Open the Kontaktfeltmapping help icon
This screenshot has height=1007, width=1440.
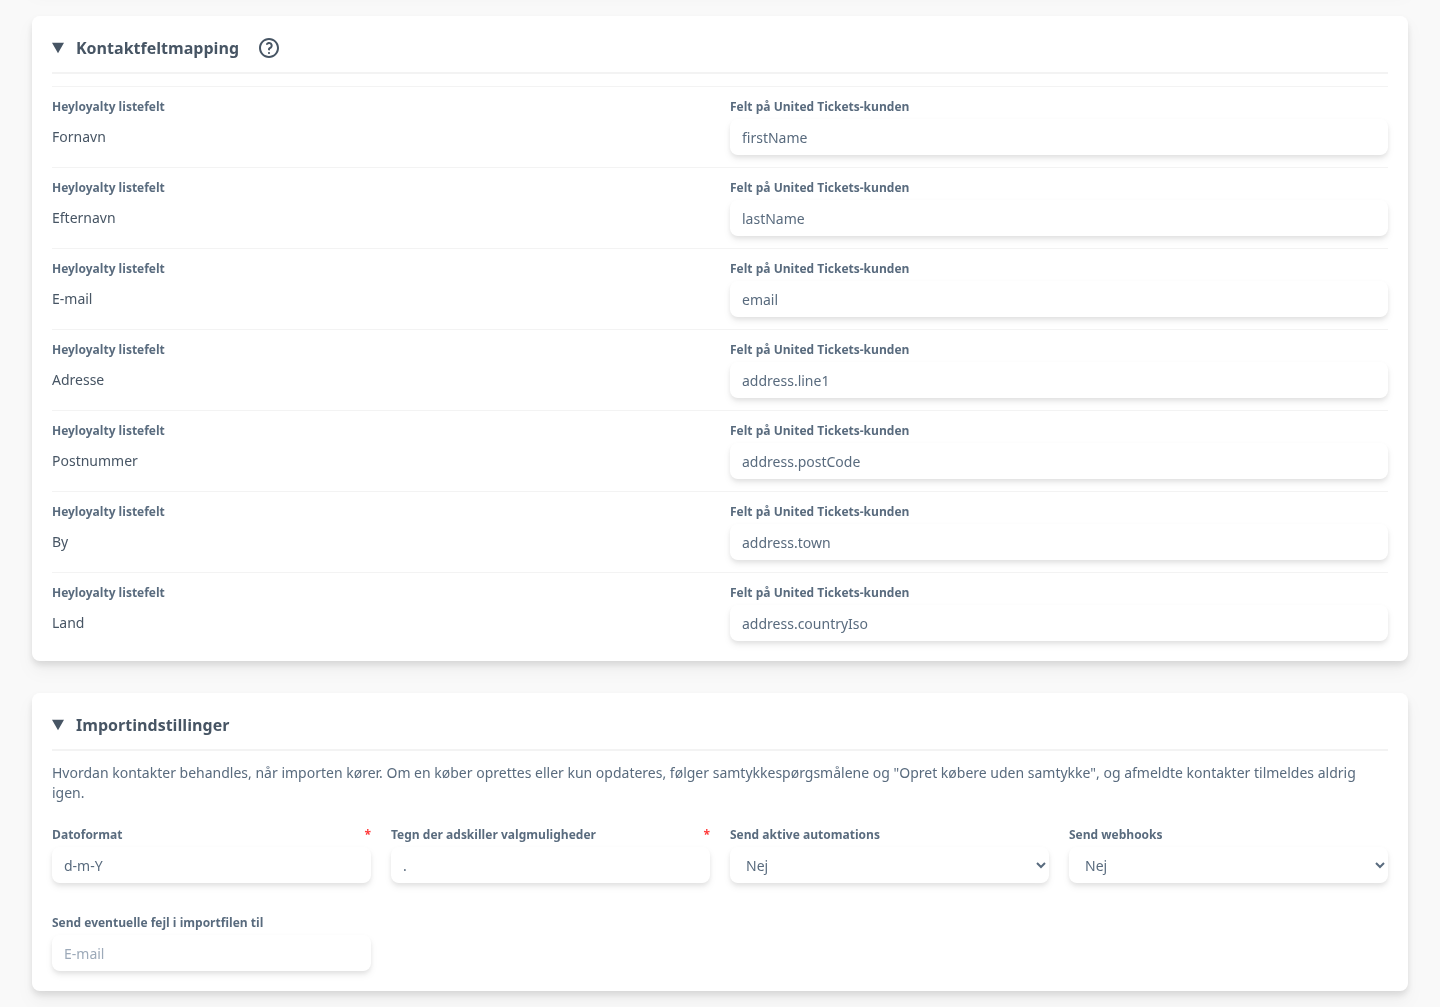tap(269, 48)
